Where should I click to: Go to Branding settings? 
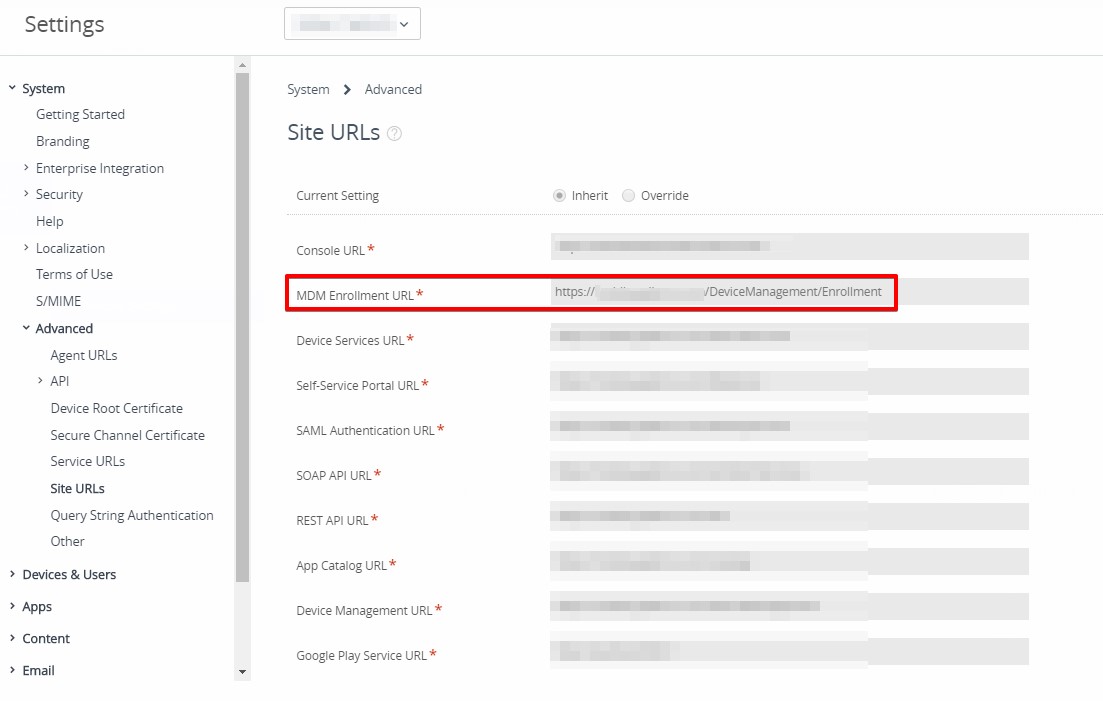pos(62,142)
